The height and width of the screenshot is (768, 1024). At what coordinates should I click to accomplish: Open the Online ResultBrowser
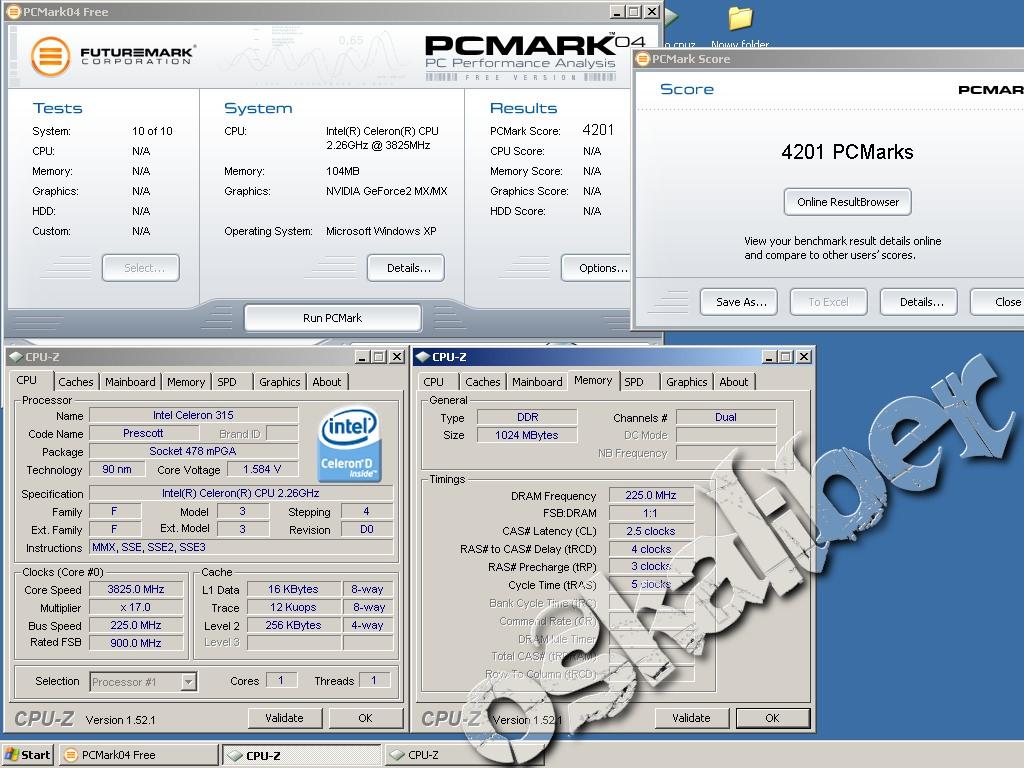coord(848,202)
